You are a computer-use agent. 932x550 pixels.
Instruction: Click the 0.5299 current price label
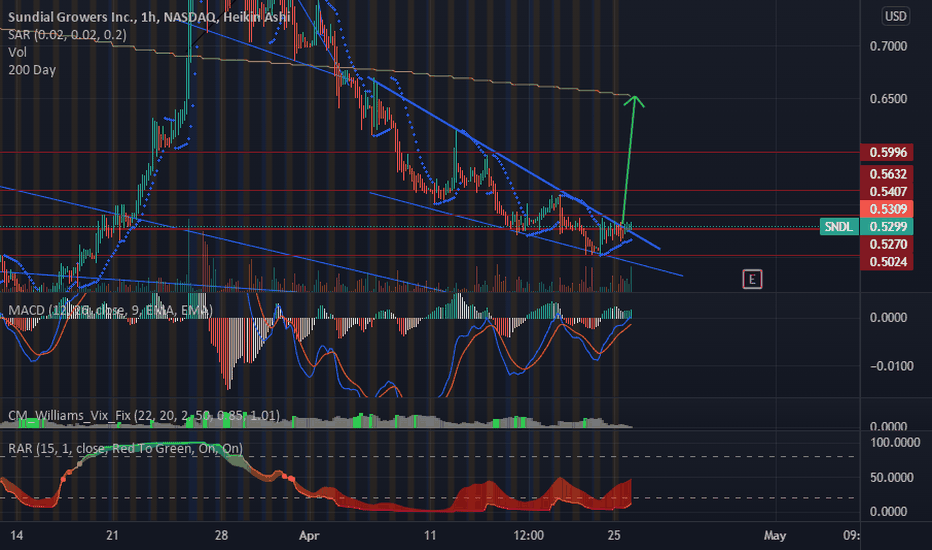(x=887, y=227)
